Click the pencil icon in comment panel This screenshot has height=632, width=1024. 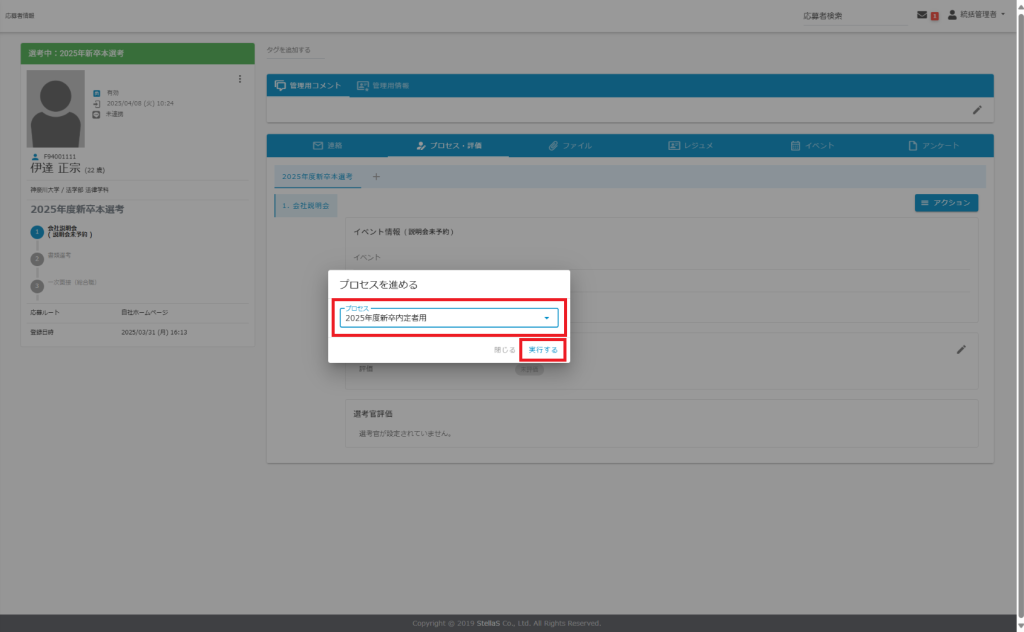(977, 110)
